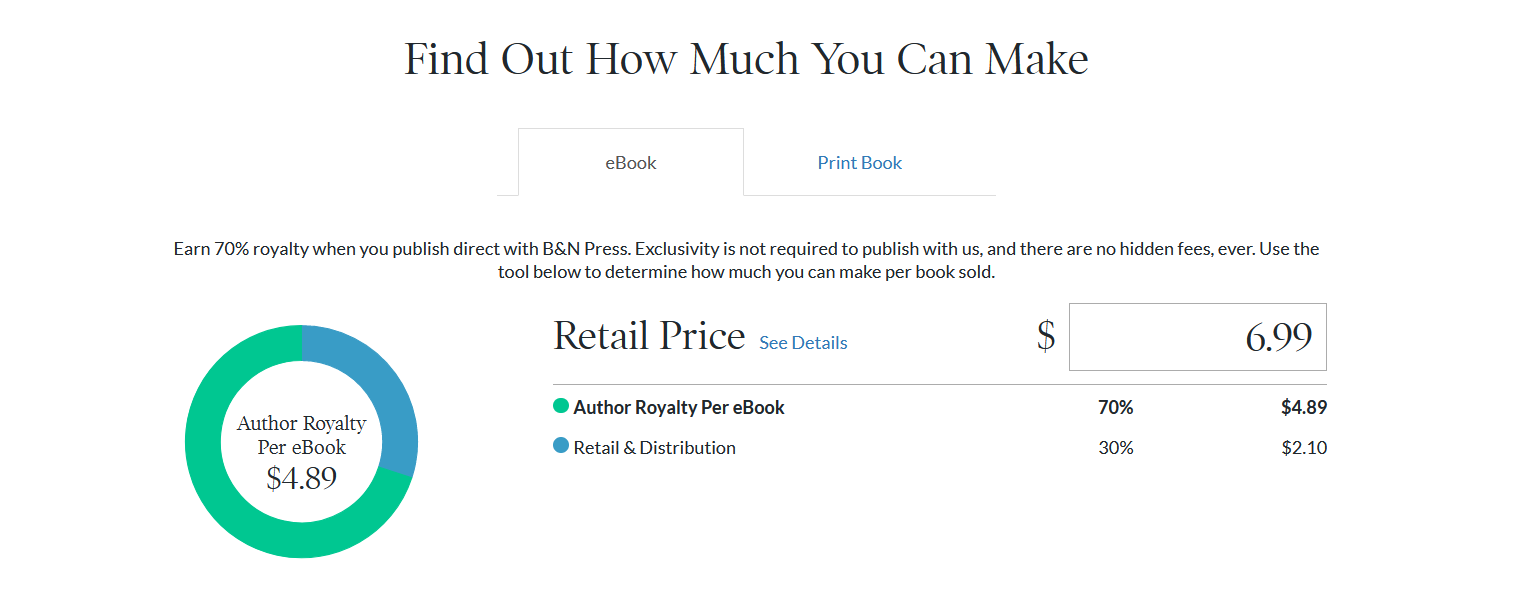Switch to the Print Book tab
Image resolution: width=1523 pixels, height=612 pixels.
pos(859,162)
